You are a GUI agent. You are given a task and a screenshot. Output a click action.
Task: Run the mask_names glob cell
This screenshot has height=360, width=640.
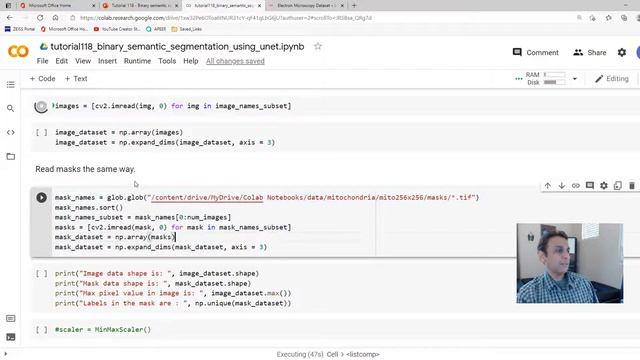[x=41, y=198]
